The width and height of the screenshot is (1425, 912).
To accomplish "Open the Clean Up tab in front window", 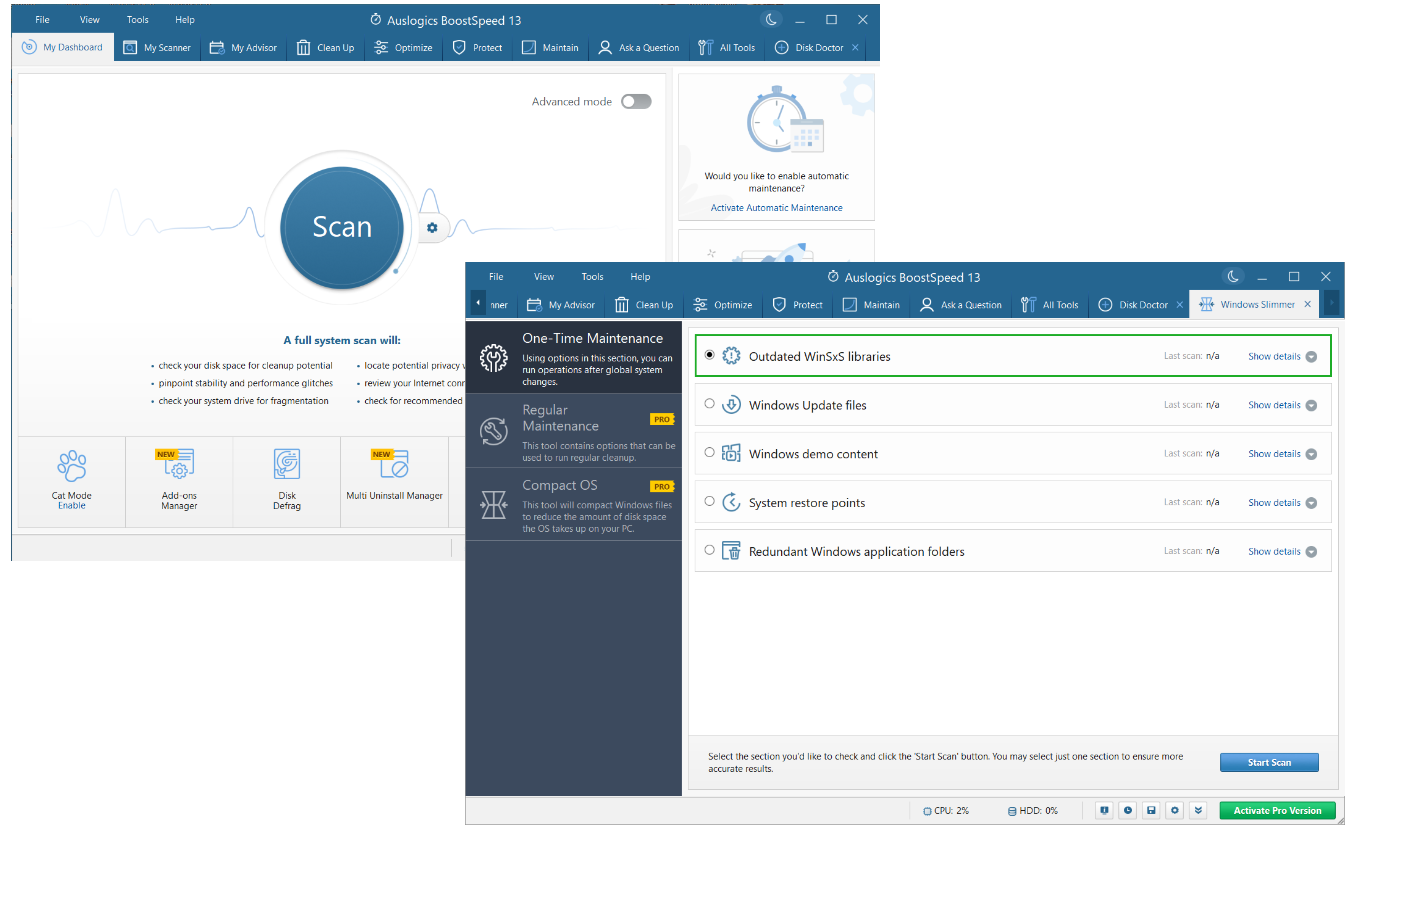I will tap(644, 305).
